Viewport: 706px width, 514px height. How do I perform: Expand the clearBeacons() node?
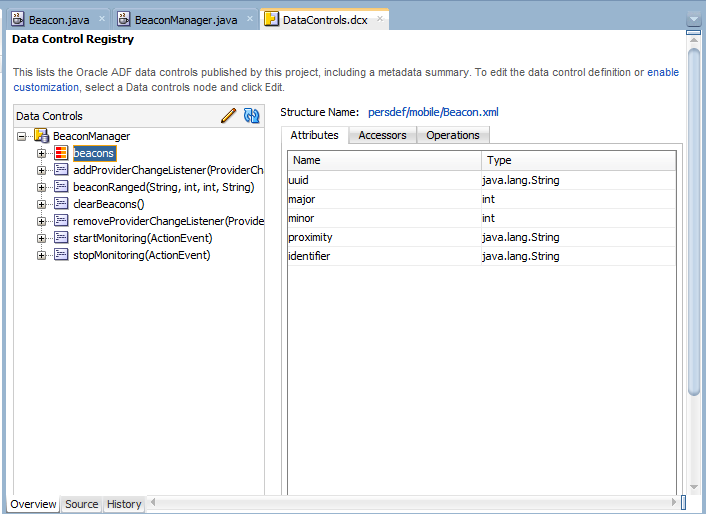click(x=41, y=204)
